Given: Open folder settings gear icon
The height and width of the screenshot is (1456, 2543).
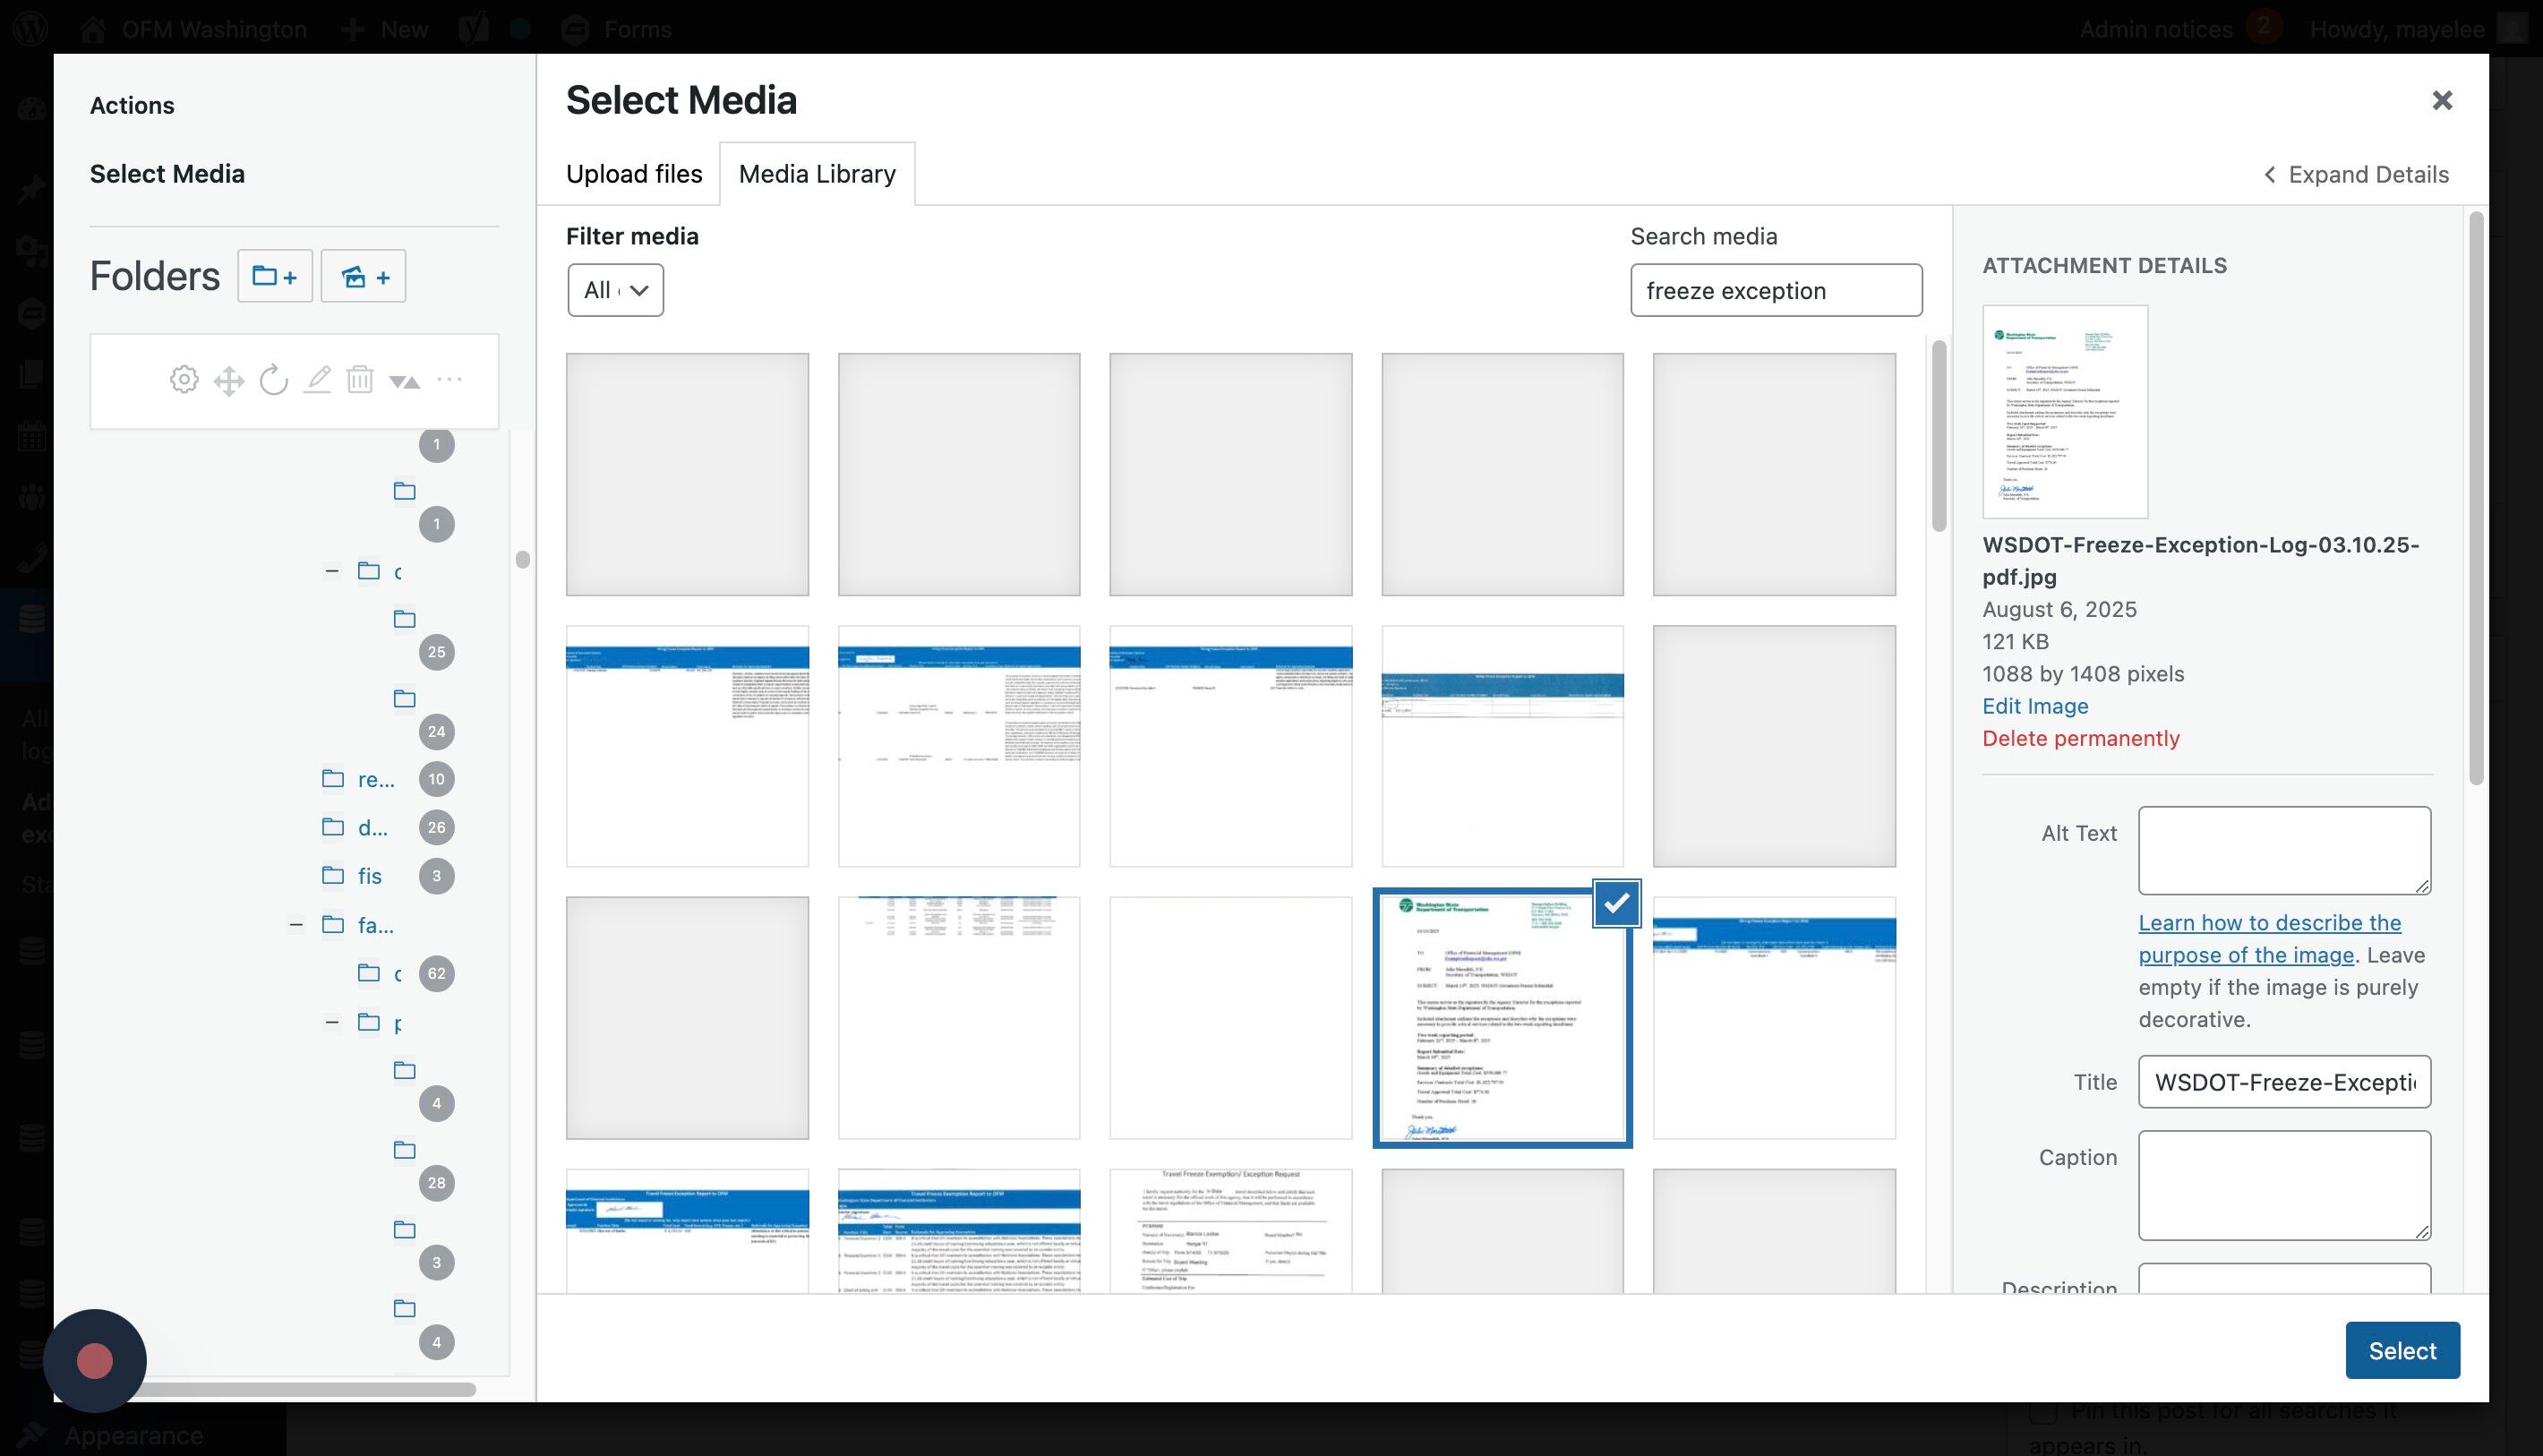Looking at the screenshot, I should tap(184, 380).
